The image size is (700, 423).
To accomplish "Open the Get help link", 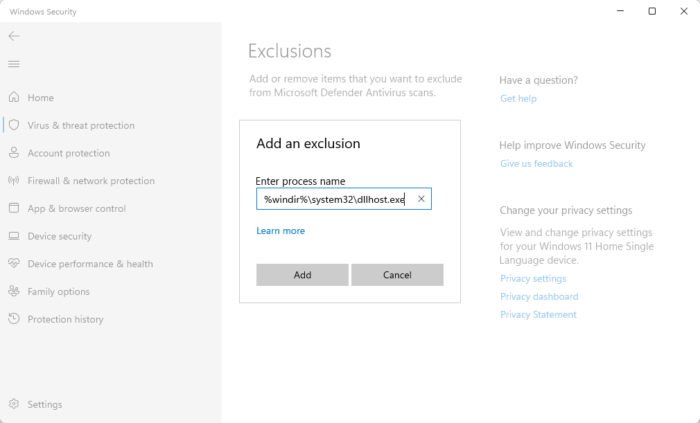I will pos(518,99).
